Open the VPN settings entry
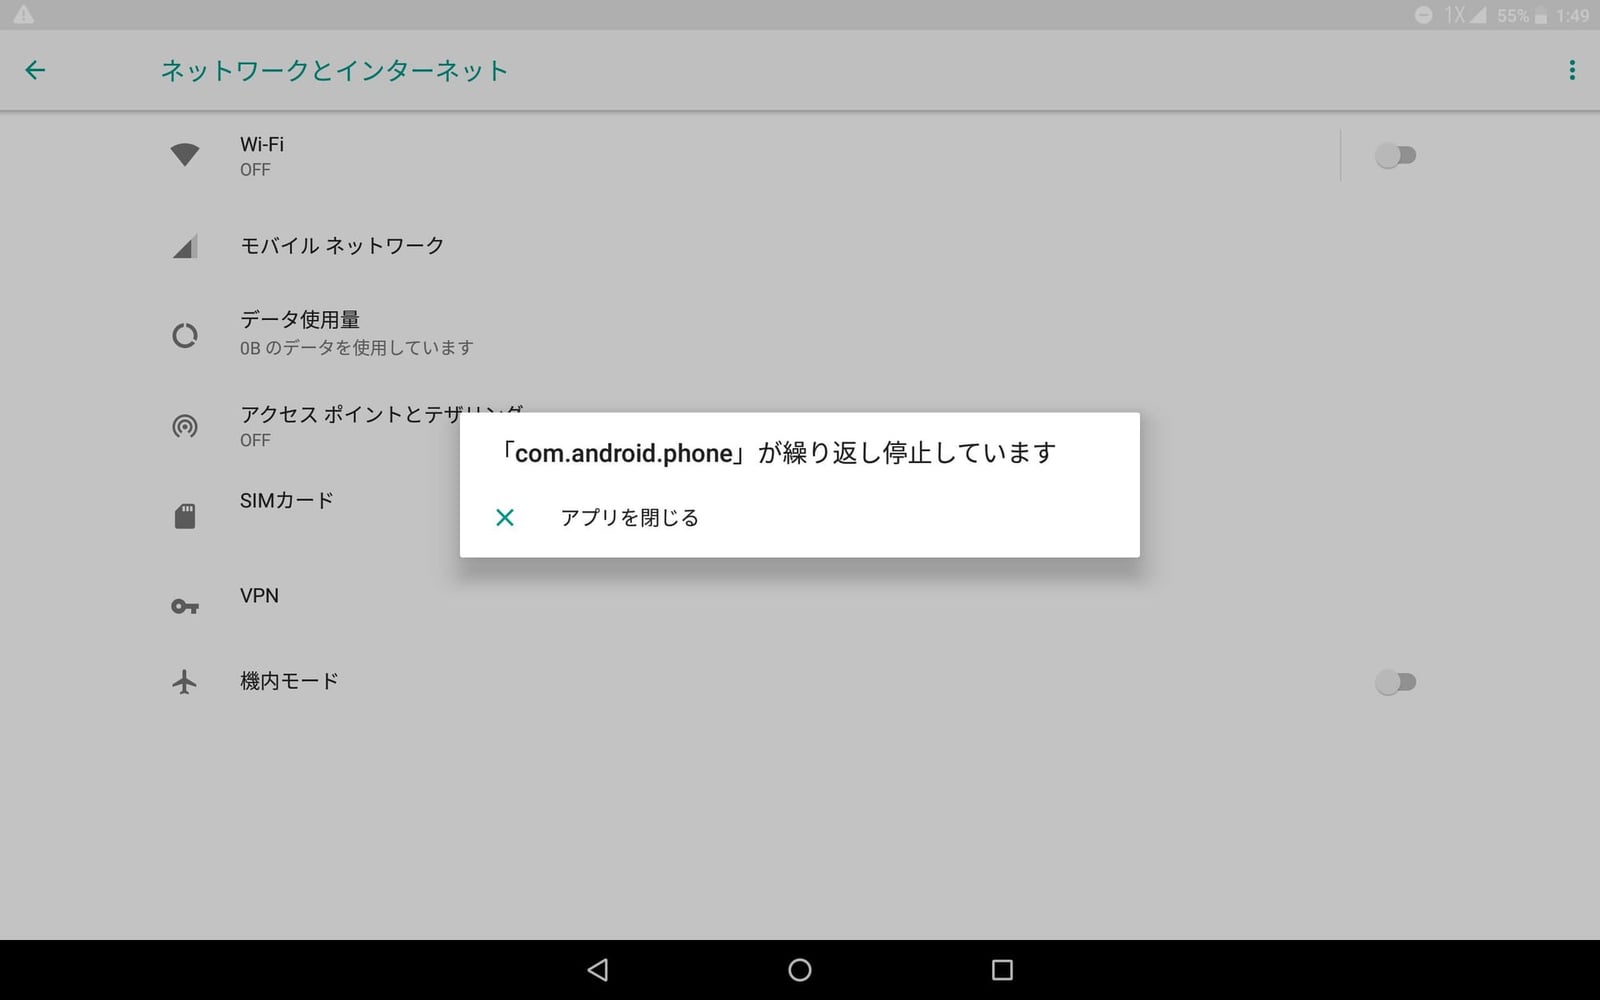Screen dimensions: 1600x1000 (260, 596)
